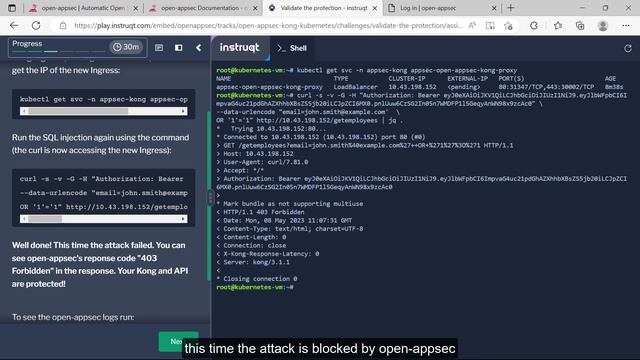640x360 pixels.
Task: Open the browser profile avatar
Action: [x=602, y=25]
